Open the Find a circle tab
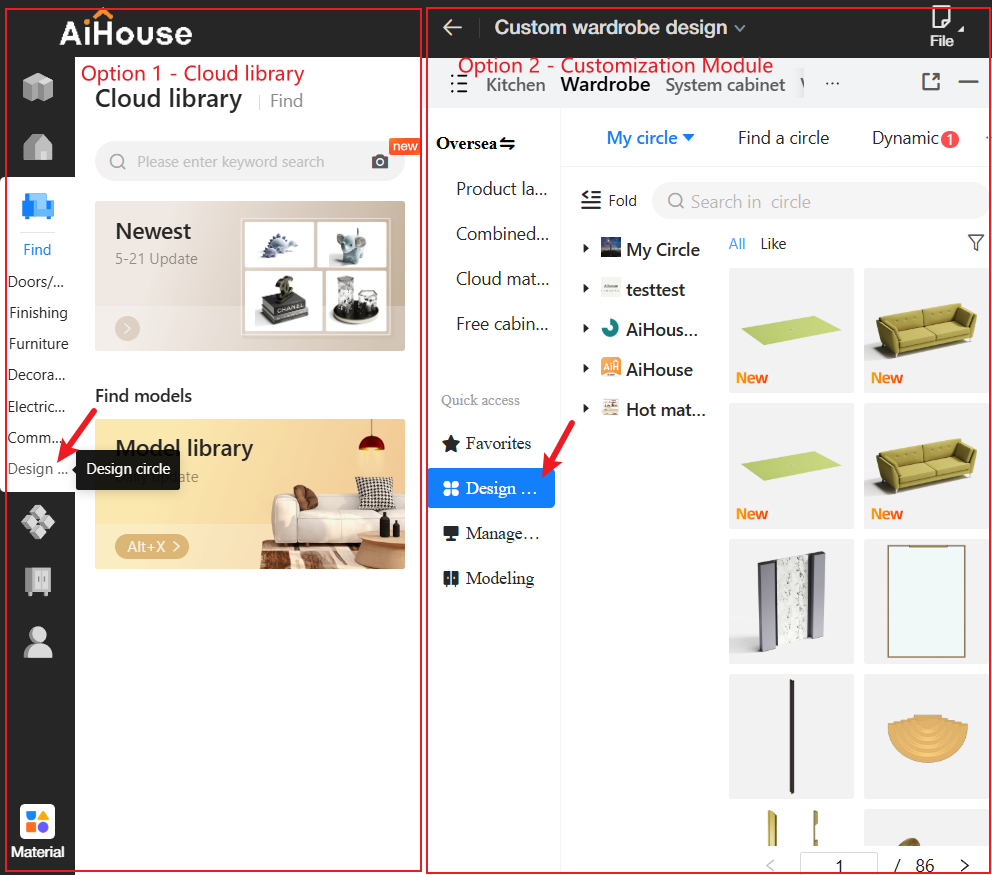Image resolution: width=992 pixels, height=875 pixels. pos(783,138)
